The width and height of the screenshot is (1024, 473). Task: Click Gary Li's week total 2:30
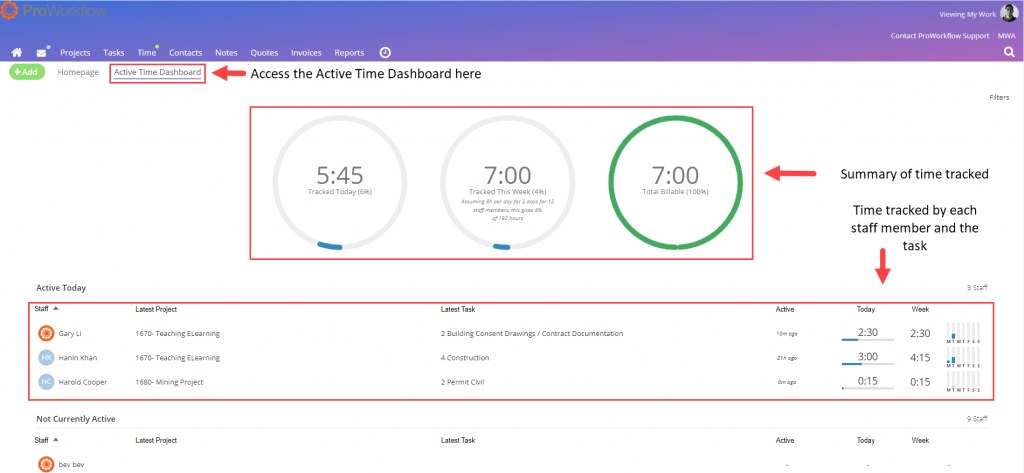point(920,333)
